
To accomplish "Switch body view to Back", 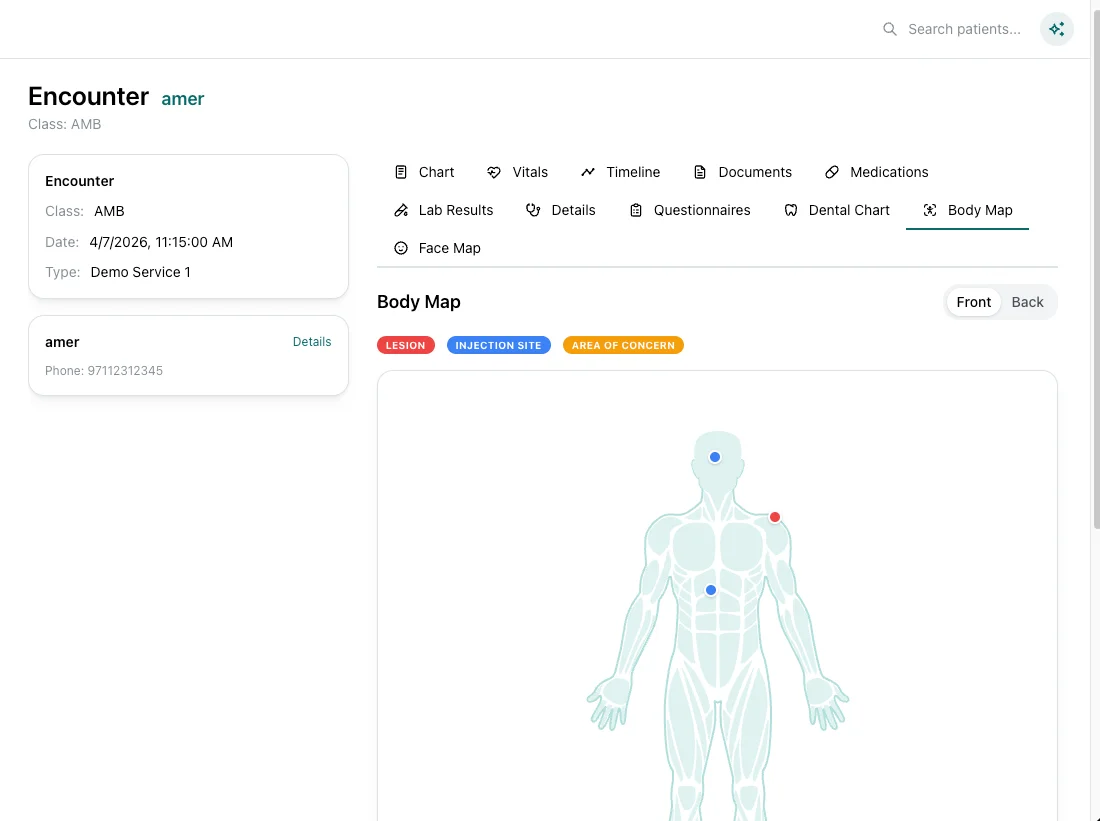I will [x=1027, y=302].
